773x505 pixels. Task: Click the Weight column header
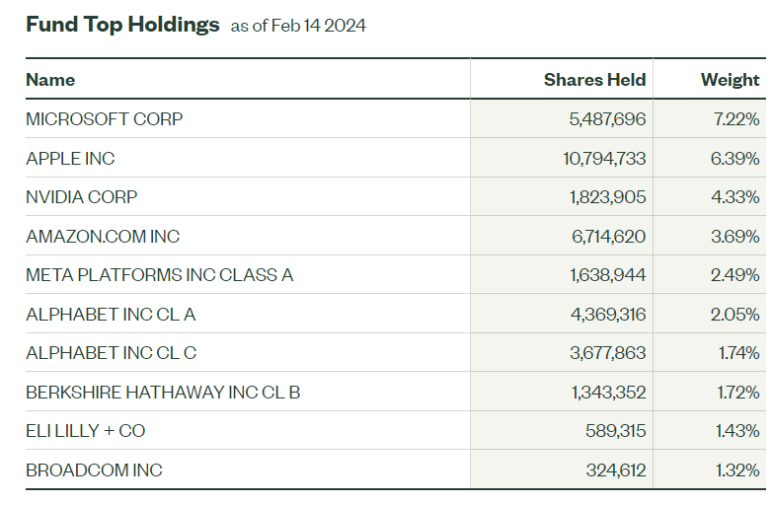pyautogui.click(x=730, y=80)
